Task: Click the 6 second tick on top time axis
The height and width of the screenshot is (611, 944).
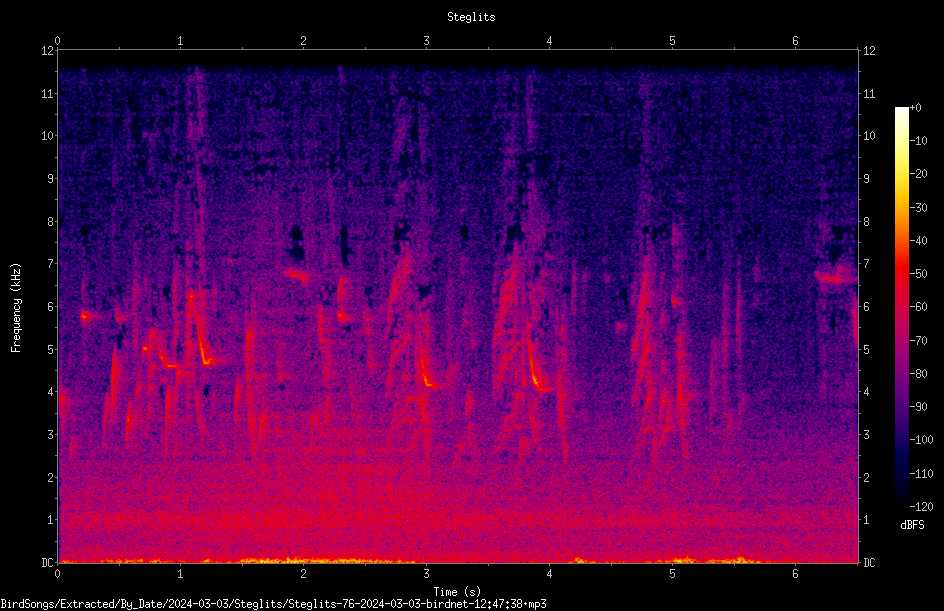Action: [x=795, y=41]
